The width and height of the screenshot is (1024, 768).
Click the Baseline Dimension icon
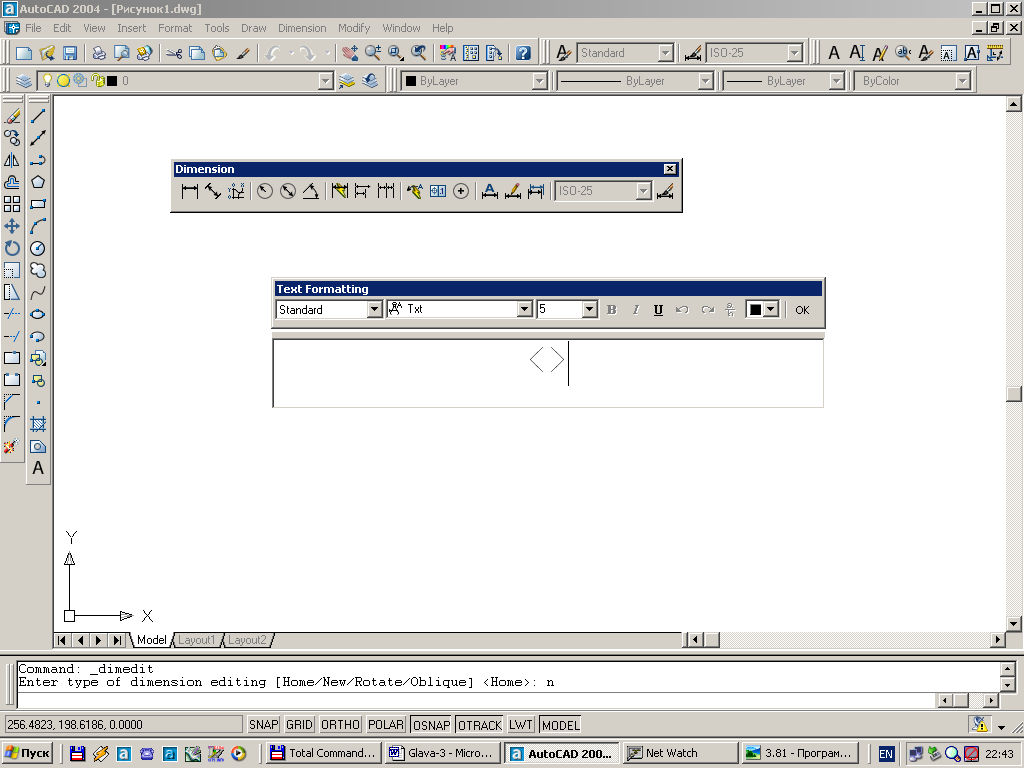click(362, 191)
